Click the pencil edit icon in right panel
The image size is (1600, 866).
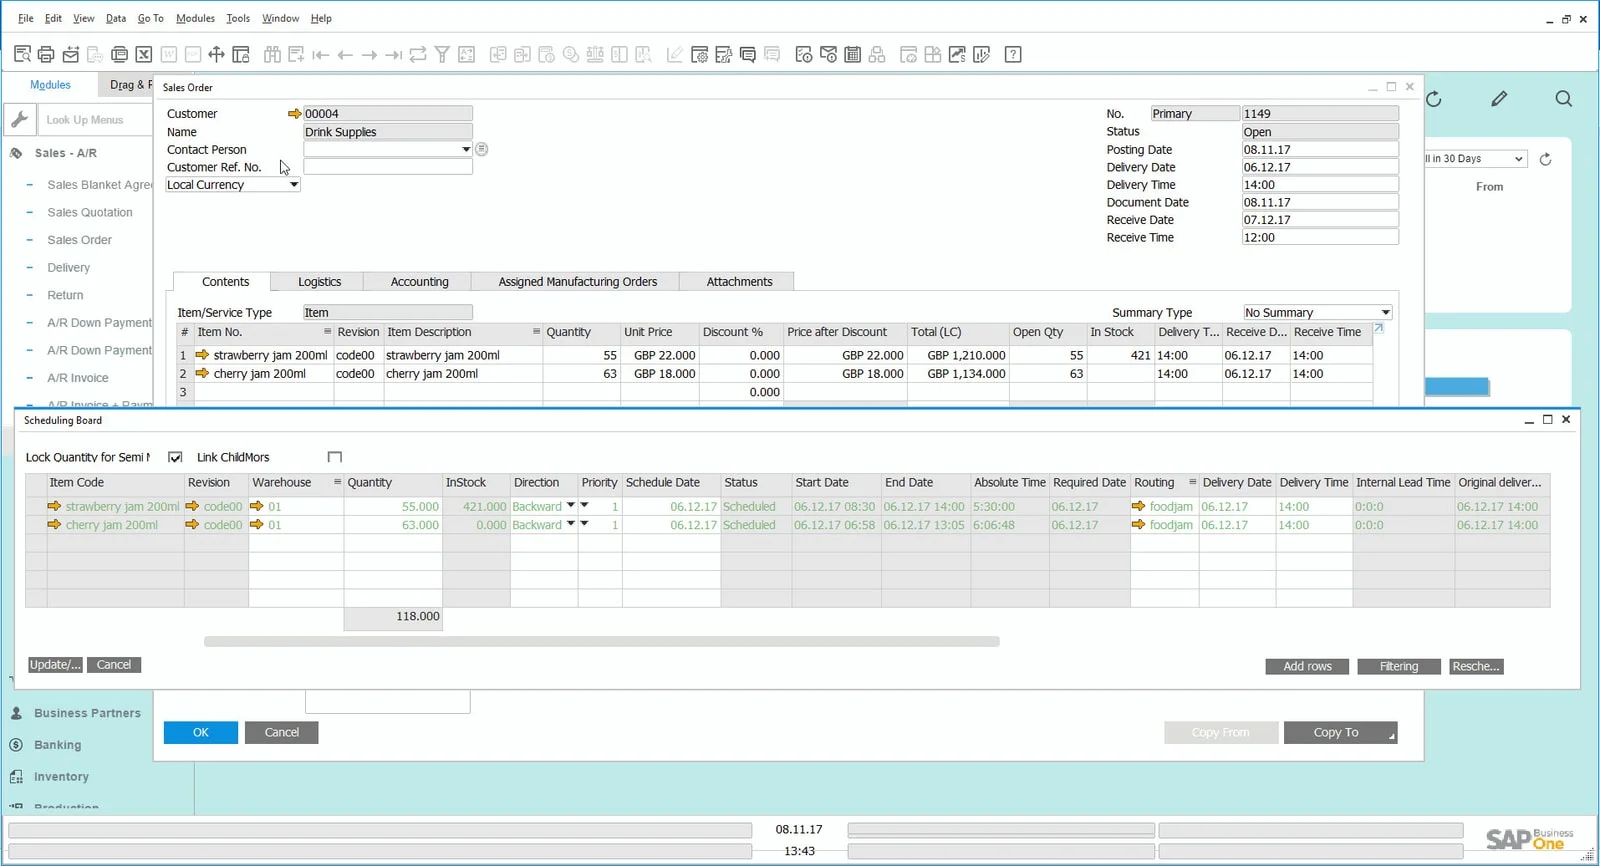(1499, 99)
